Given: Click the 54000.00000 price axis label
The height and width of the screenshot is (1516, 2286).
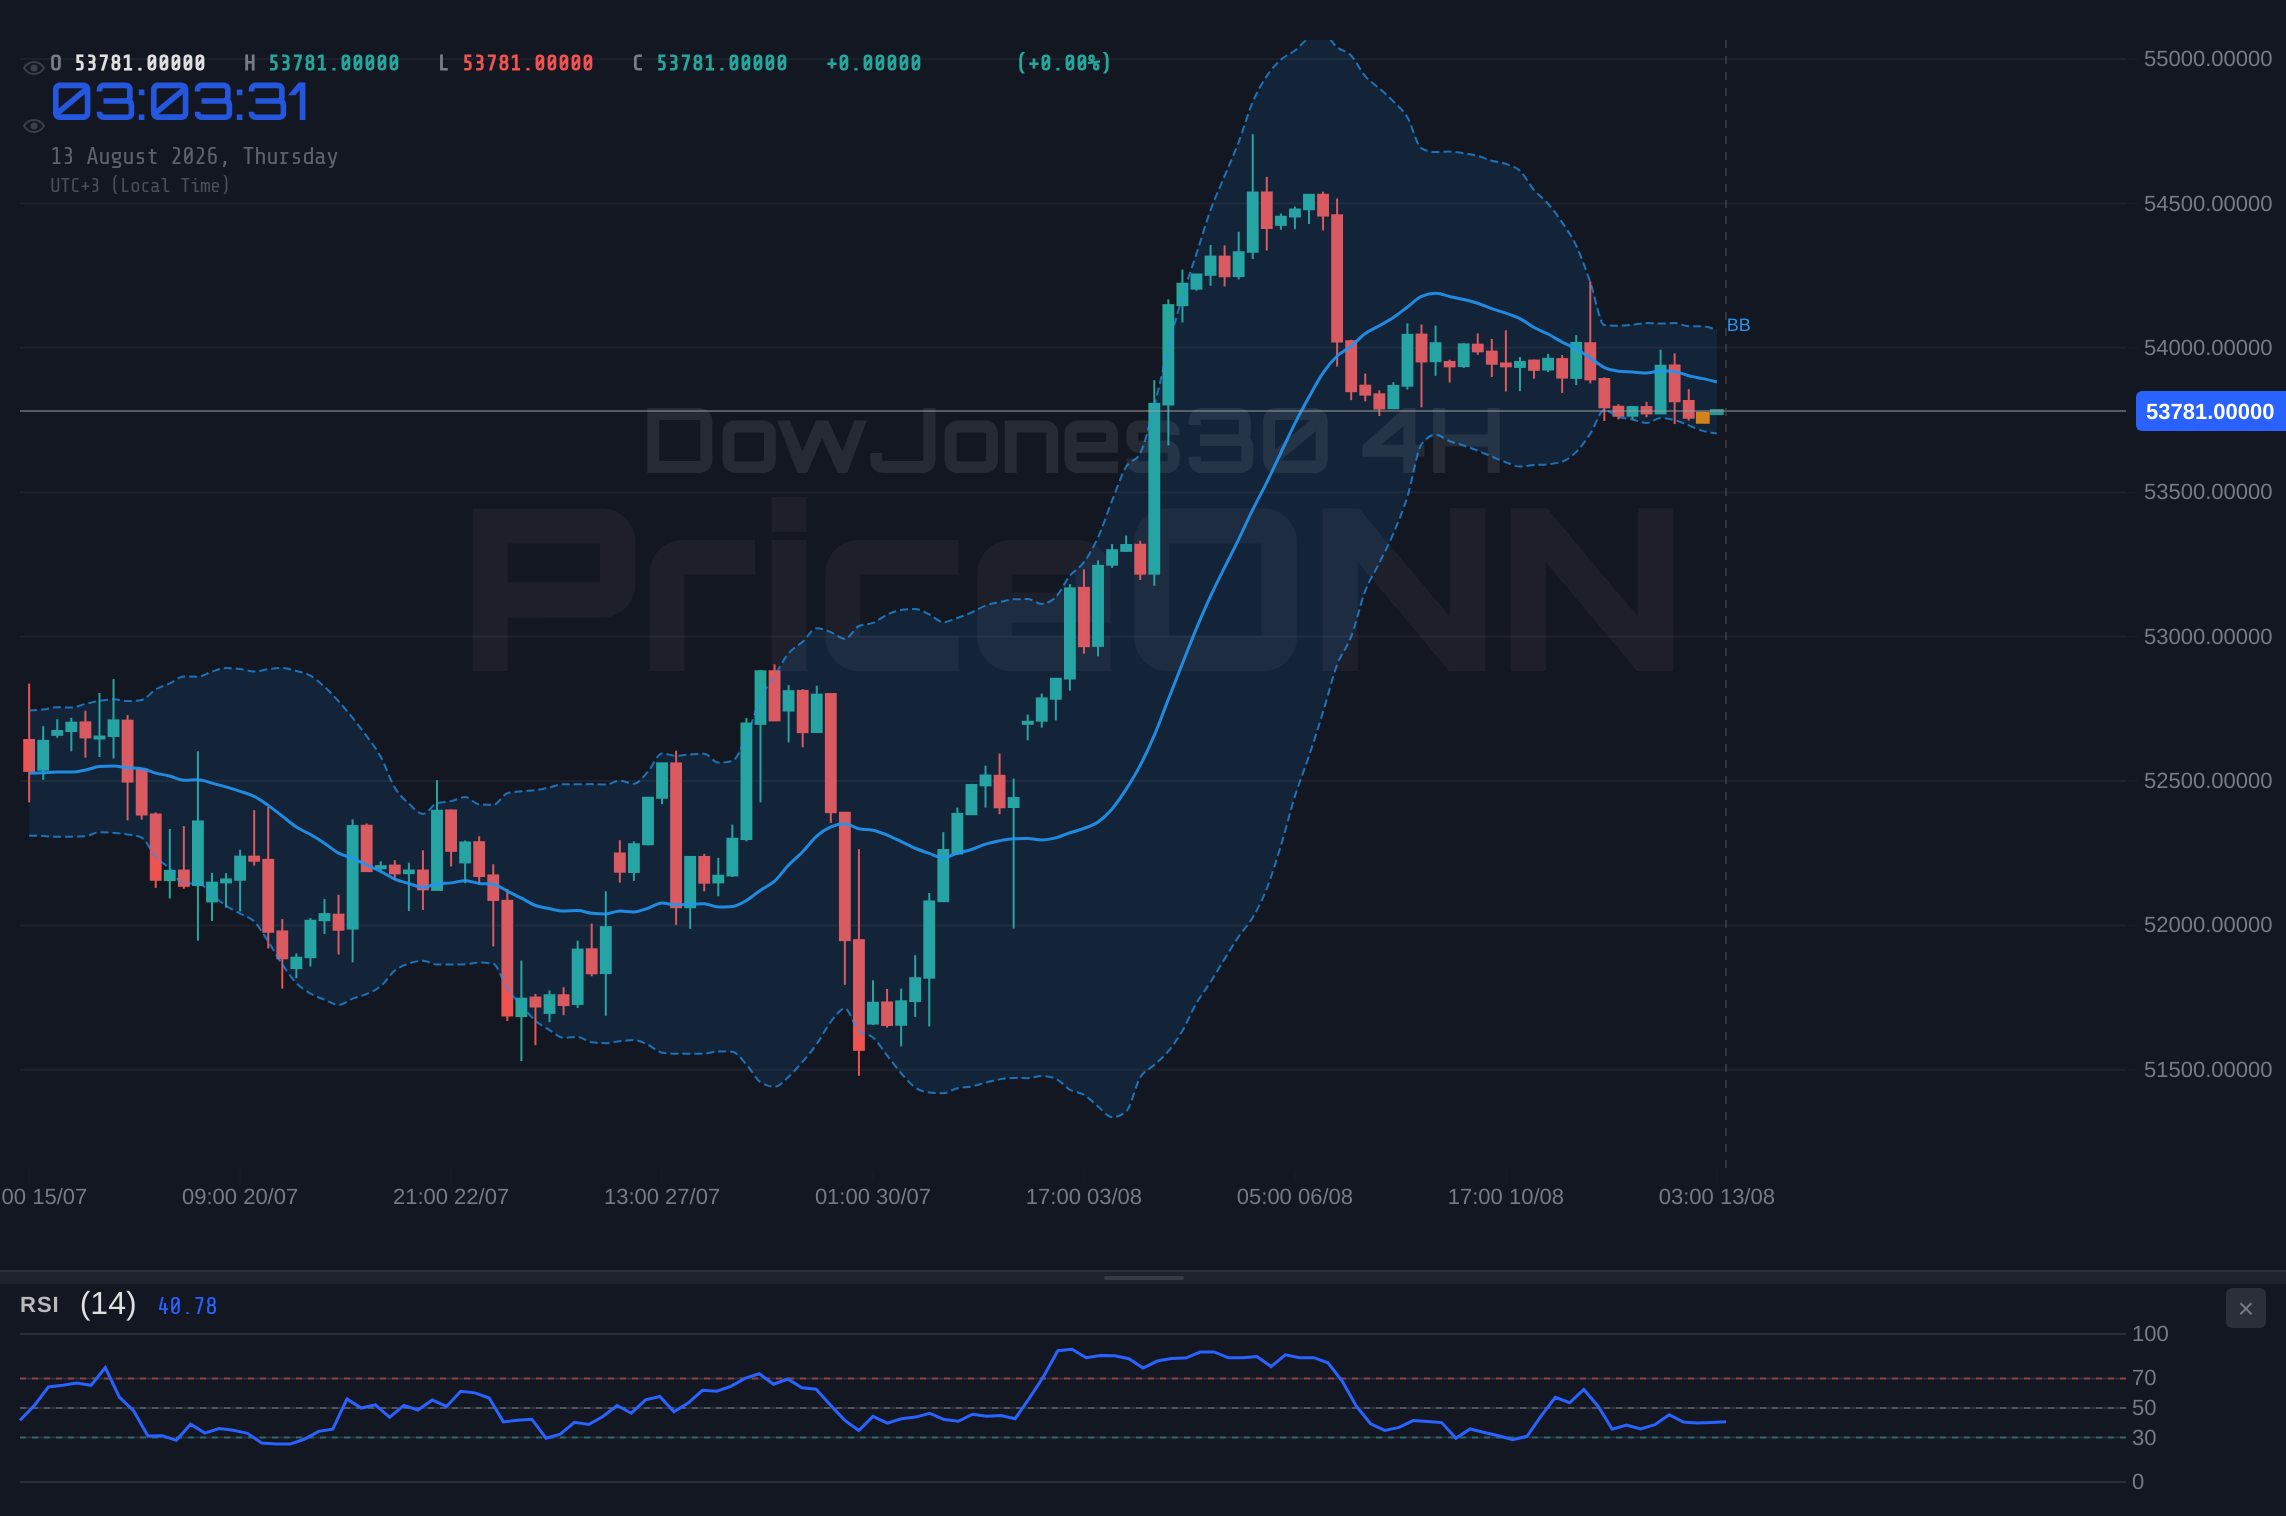Looking at the screenshot, I should (x=2208, y=348).
